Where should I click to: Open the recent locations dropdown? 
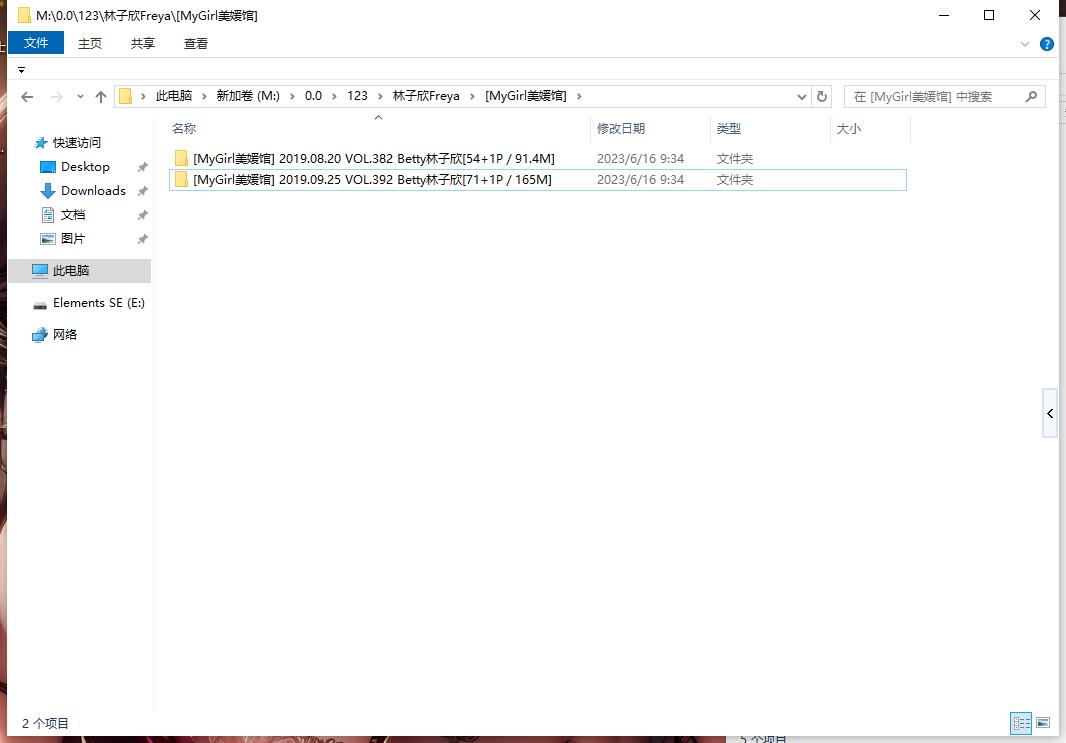click(x=80, y=97)
